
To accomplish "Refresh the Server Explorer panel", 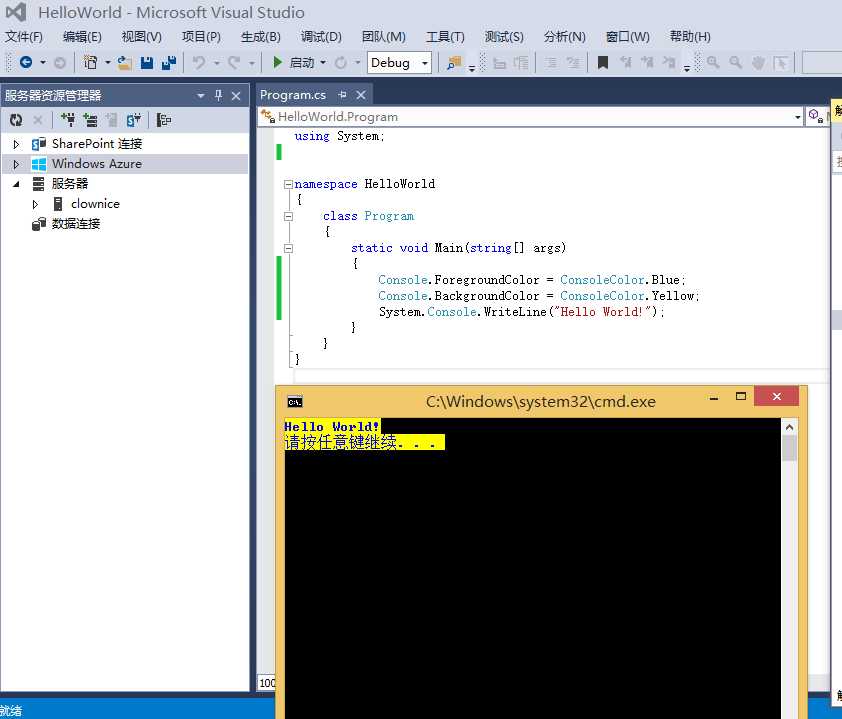I will pyautogui.click(x=16, y=120).
